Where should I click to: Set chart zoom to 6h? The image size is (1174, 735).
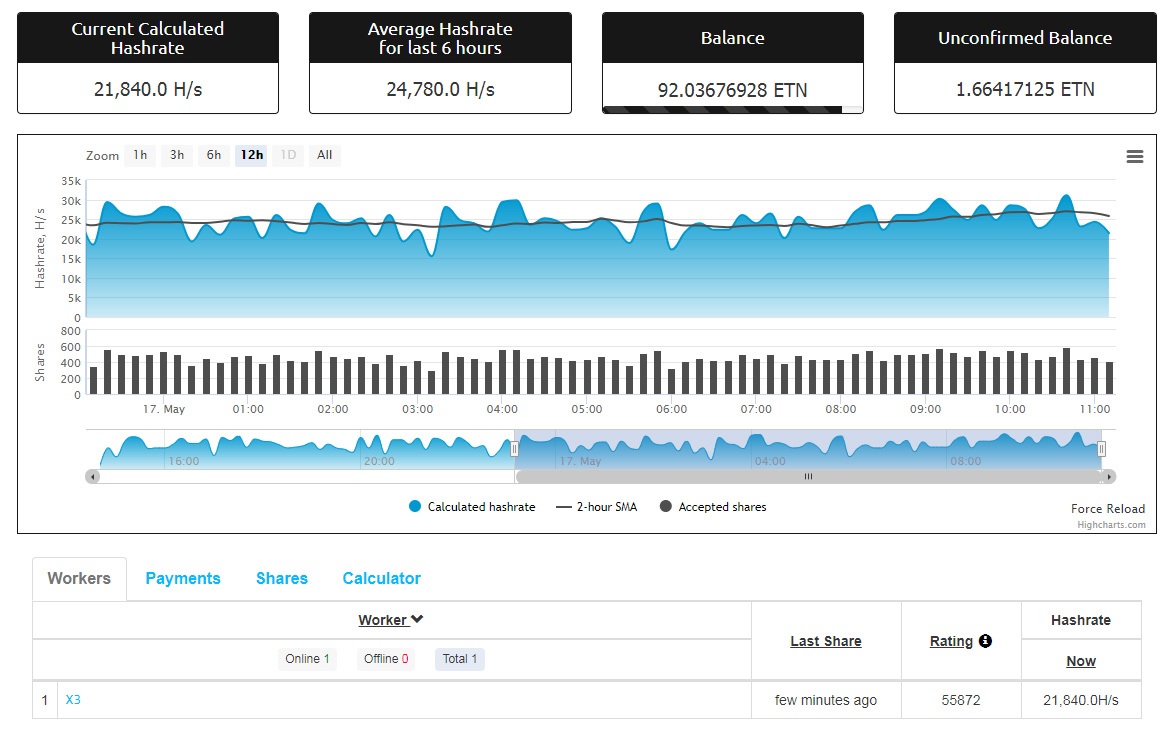click(214, 155)
